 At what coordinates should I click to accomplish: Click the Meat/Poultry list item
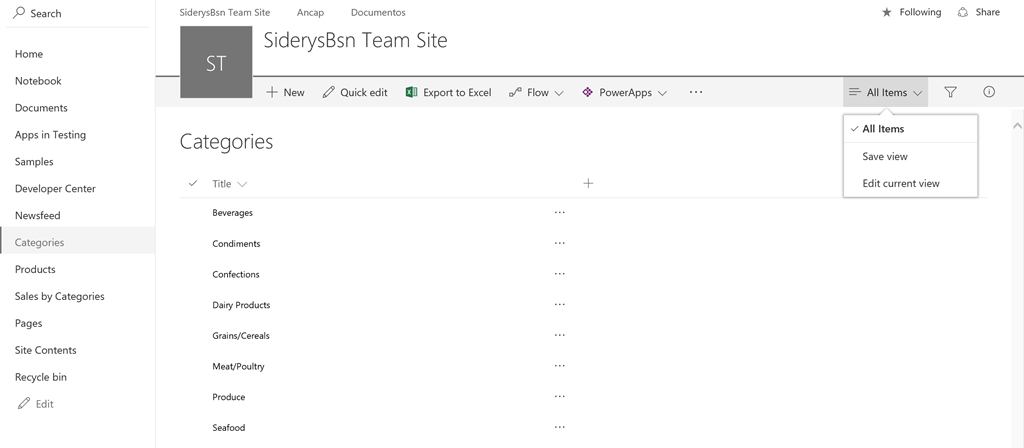click(x=238, y=366)
